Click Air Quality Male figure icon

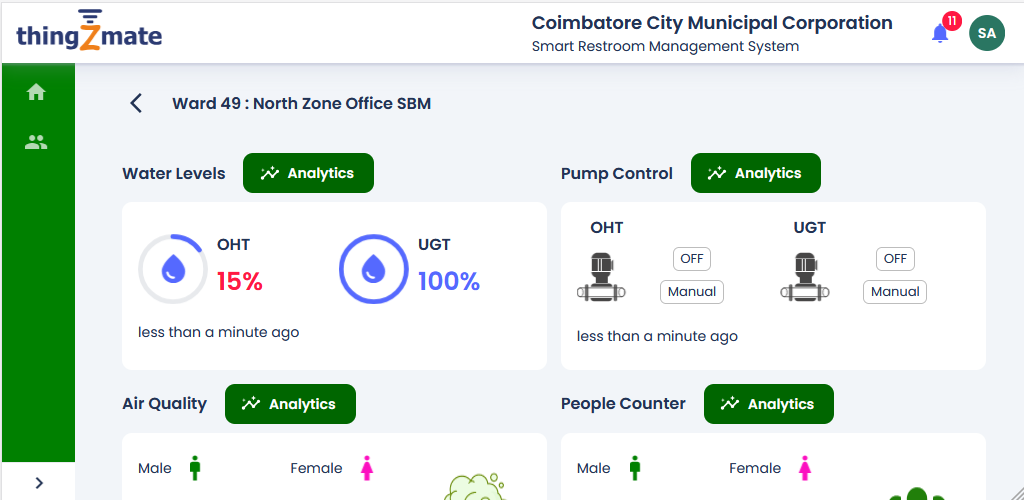(x=195, y=468)
